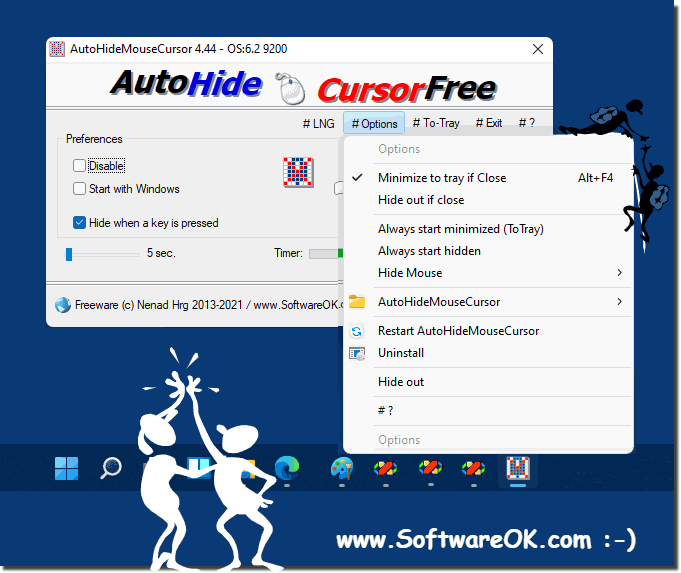Click the # Exit button
Image resolution: width=681 pixels, height=573 pixels.
(489, 123)
